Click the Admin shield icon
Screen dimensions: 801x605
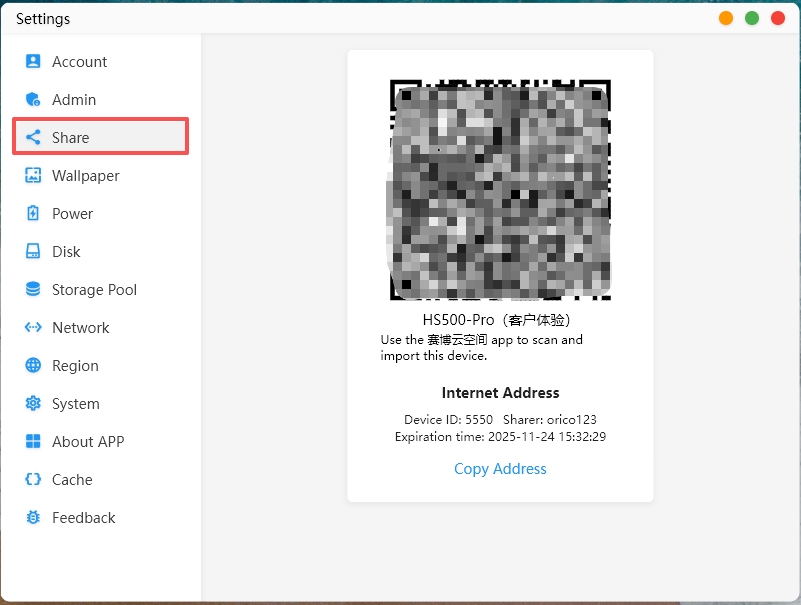point(33,99)
